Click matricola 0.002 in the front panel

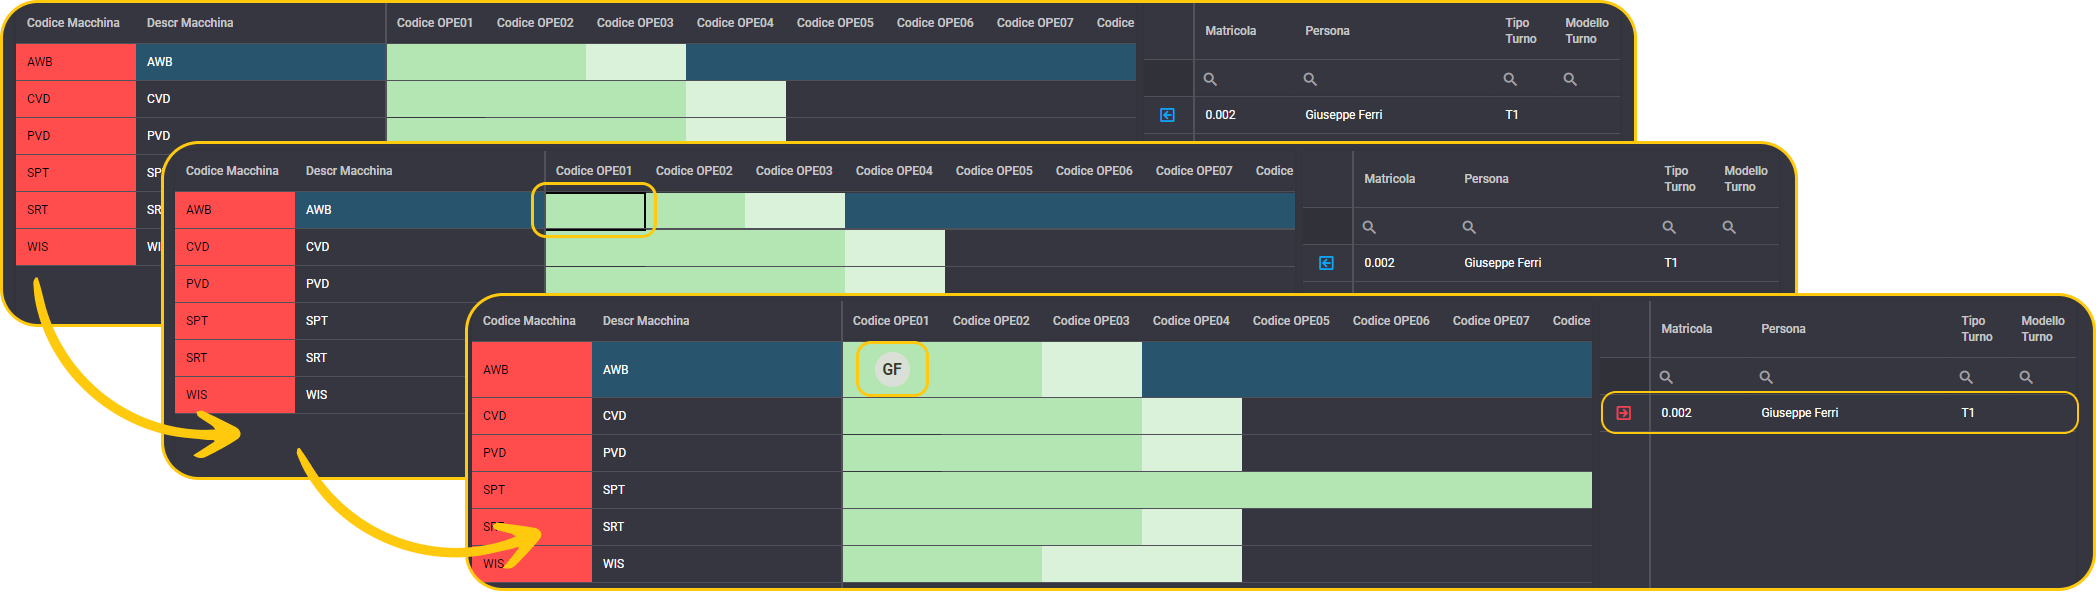1677,413
